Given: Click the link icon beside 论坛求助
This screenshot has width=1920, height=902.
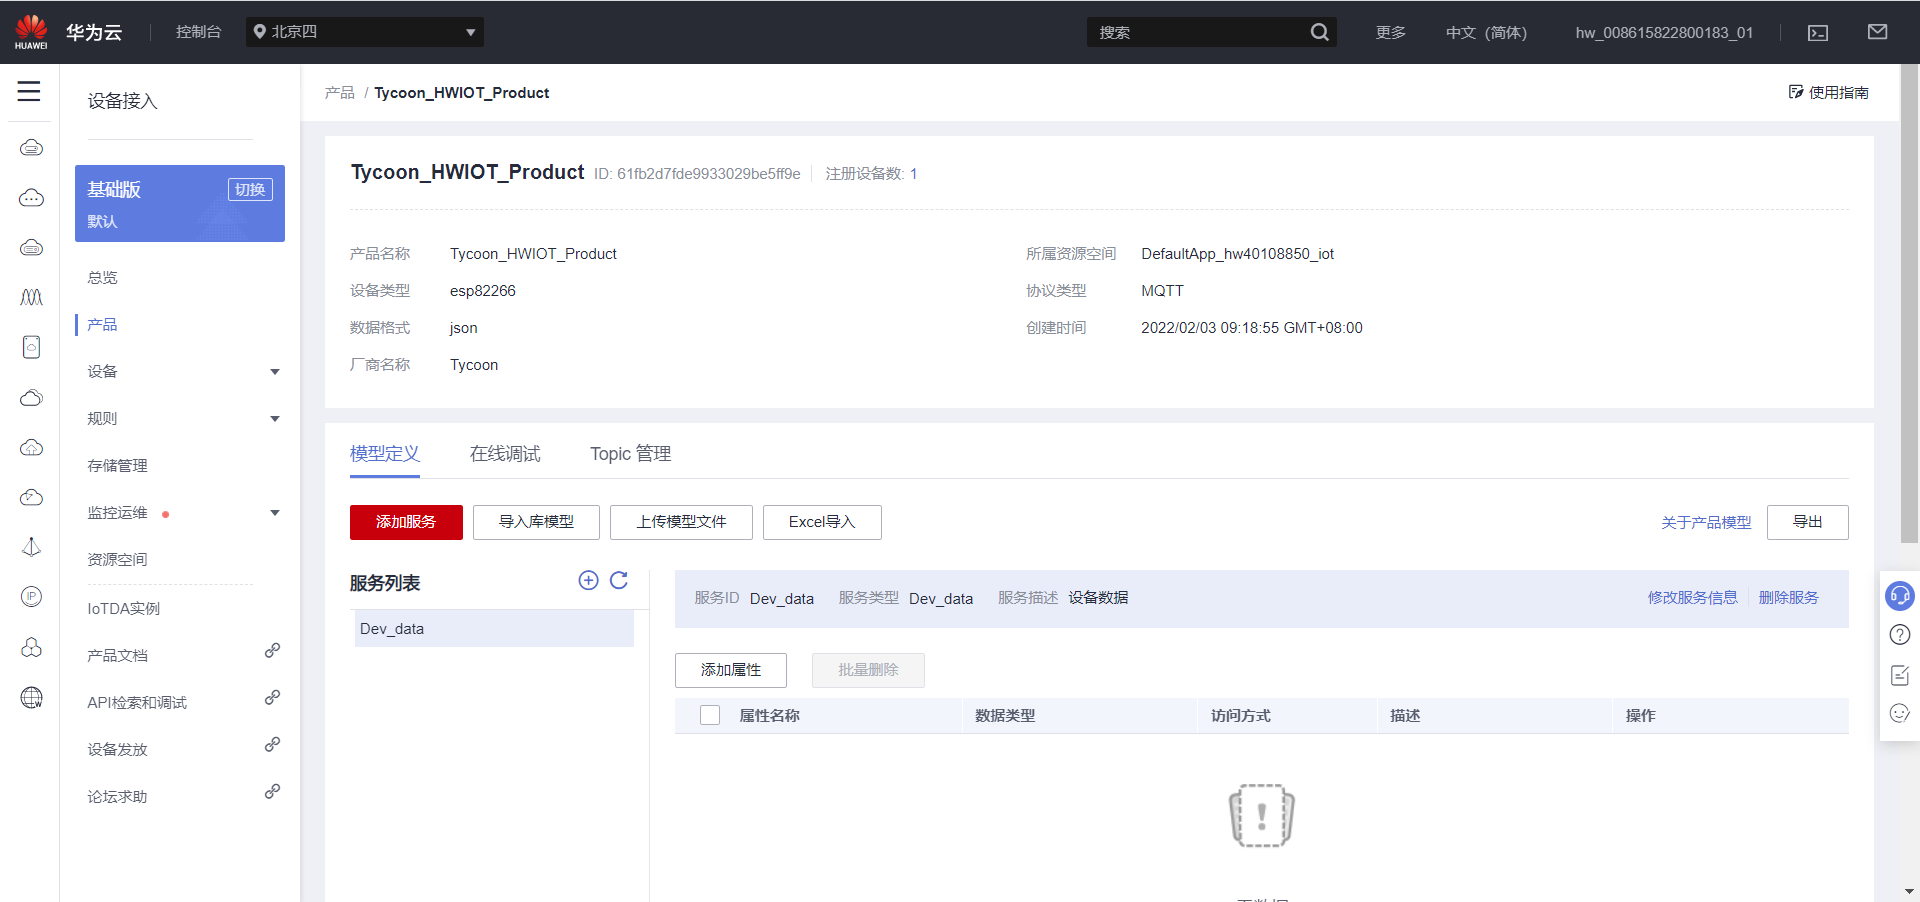Looking at the screenshot, I should click(x=272, y=792).
